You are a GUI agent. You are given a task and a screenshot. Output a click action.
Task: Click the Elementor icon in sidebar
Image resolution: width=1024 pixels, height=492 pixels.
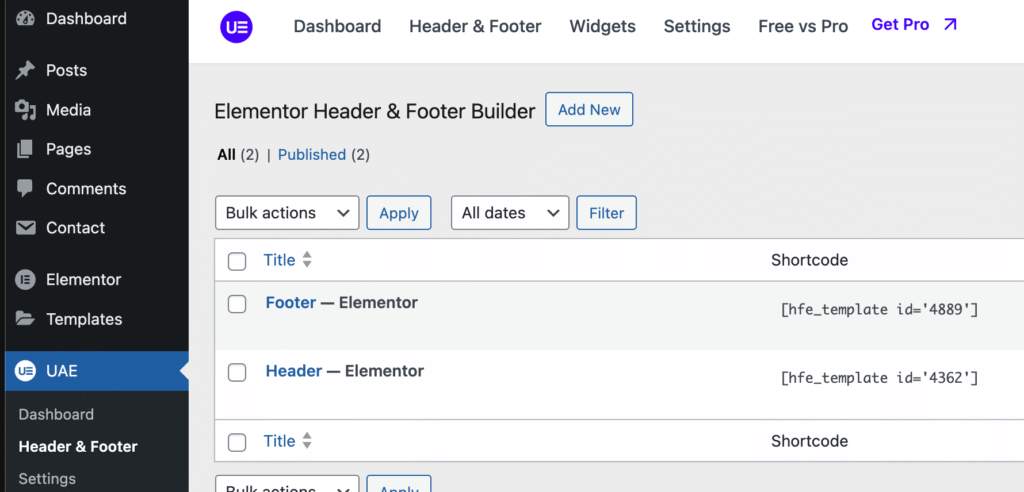pos(26,280)
